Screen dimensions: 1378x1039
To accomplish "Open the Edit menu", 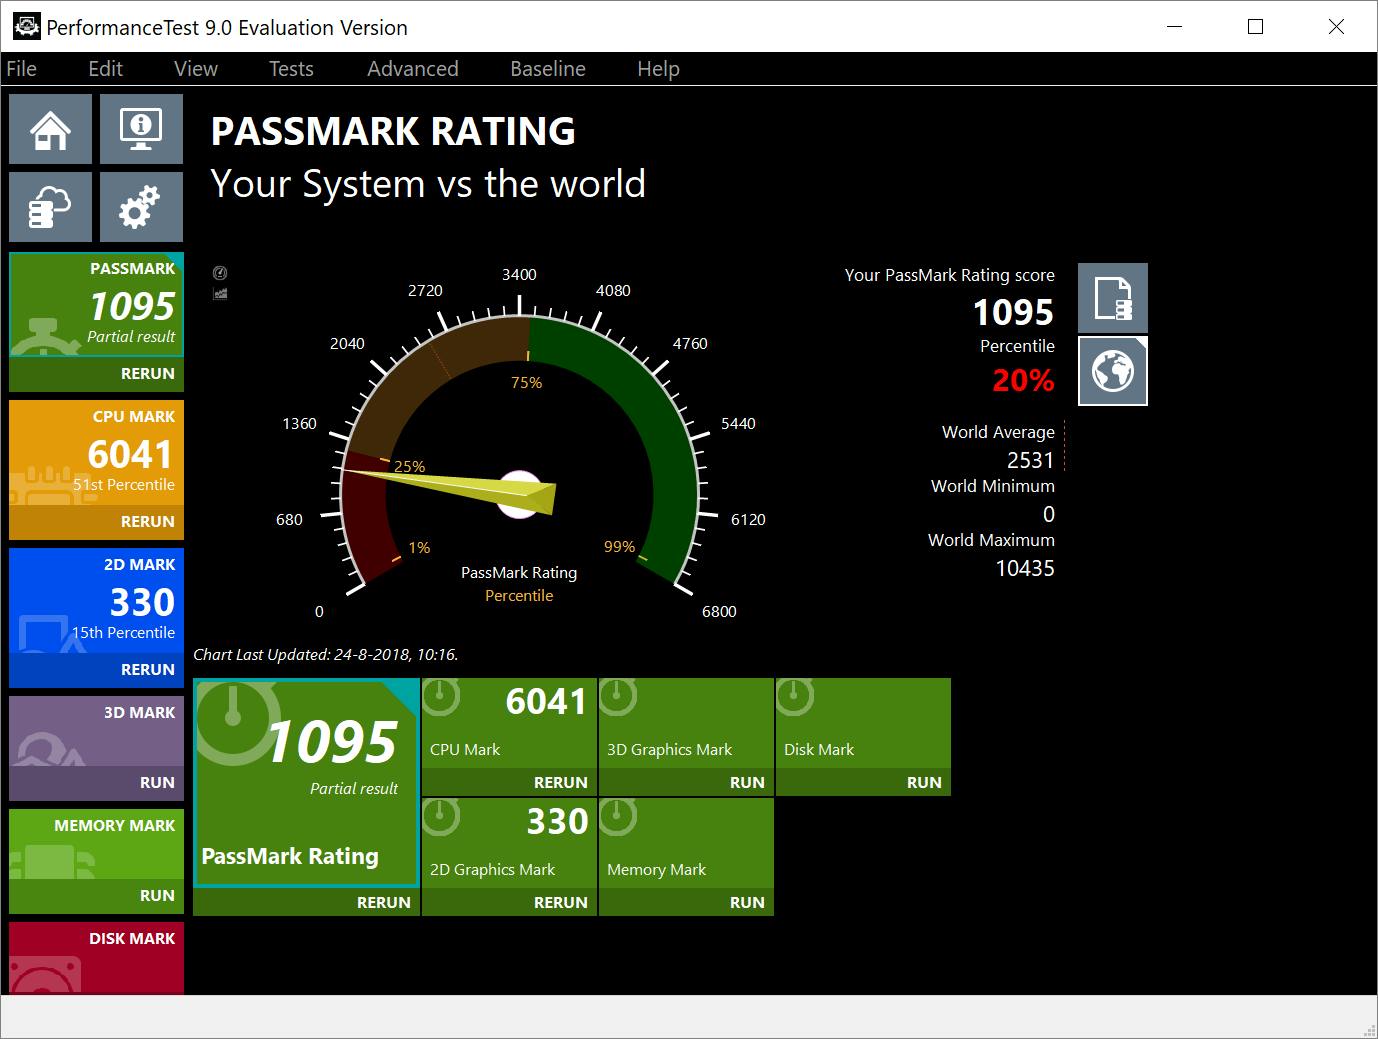I will tap(105, 69).
